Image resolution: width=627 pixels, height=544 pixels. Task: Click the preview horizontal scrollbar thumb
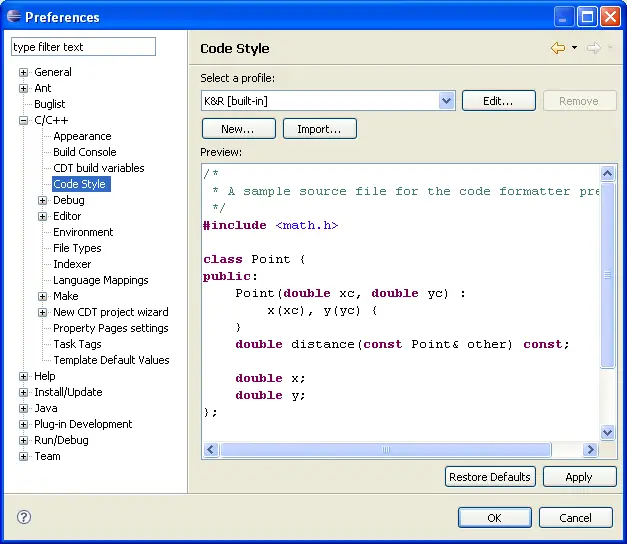point(385,450)
